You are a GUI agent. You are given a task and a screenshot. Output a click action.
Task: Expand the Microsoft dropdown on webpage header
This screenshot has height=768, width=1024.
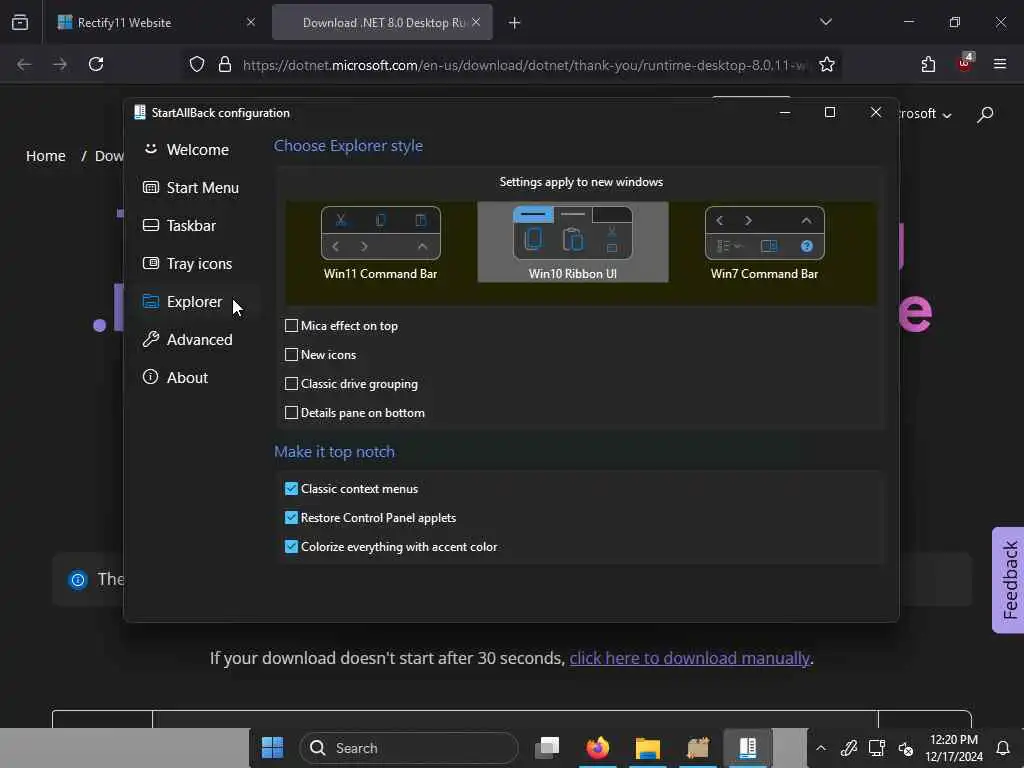[x=925, y=114]
